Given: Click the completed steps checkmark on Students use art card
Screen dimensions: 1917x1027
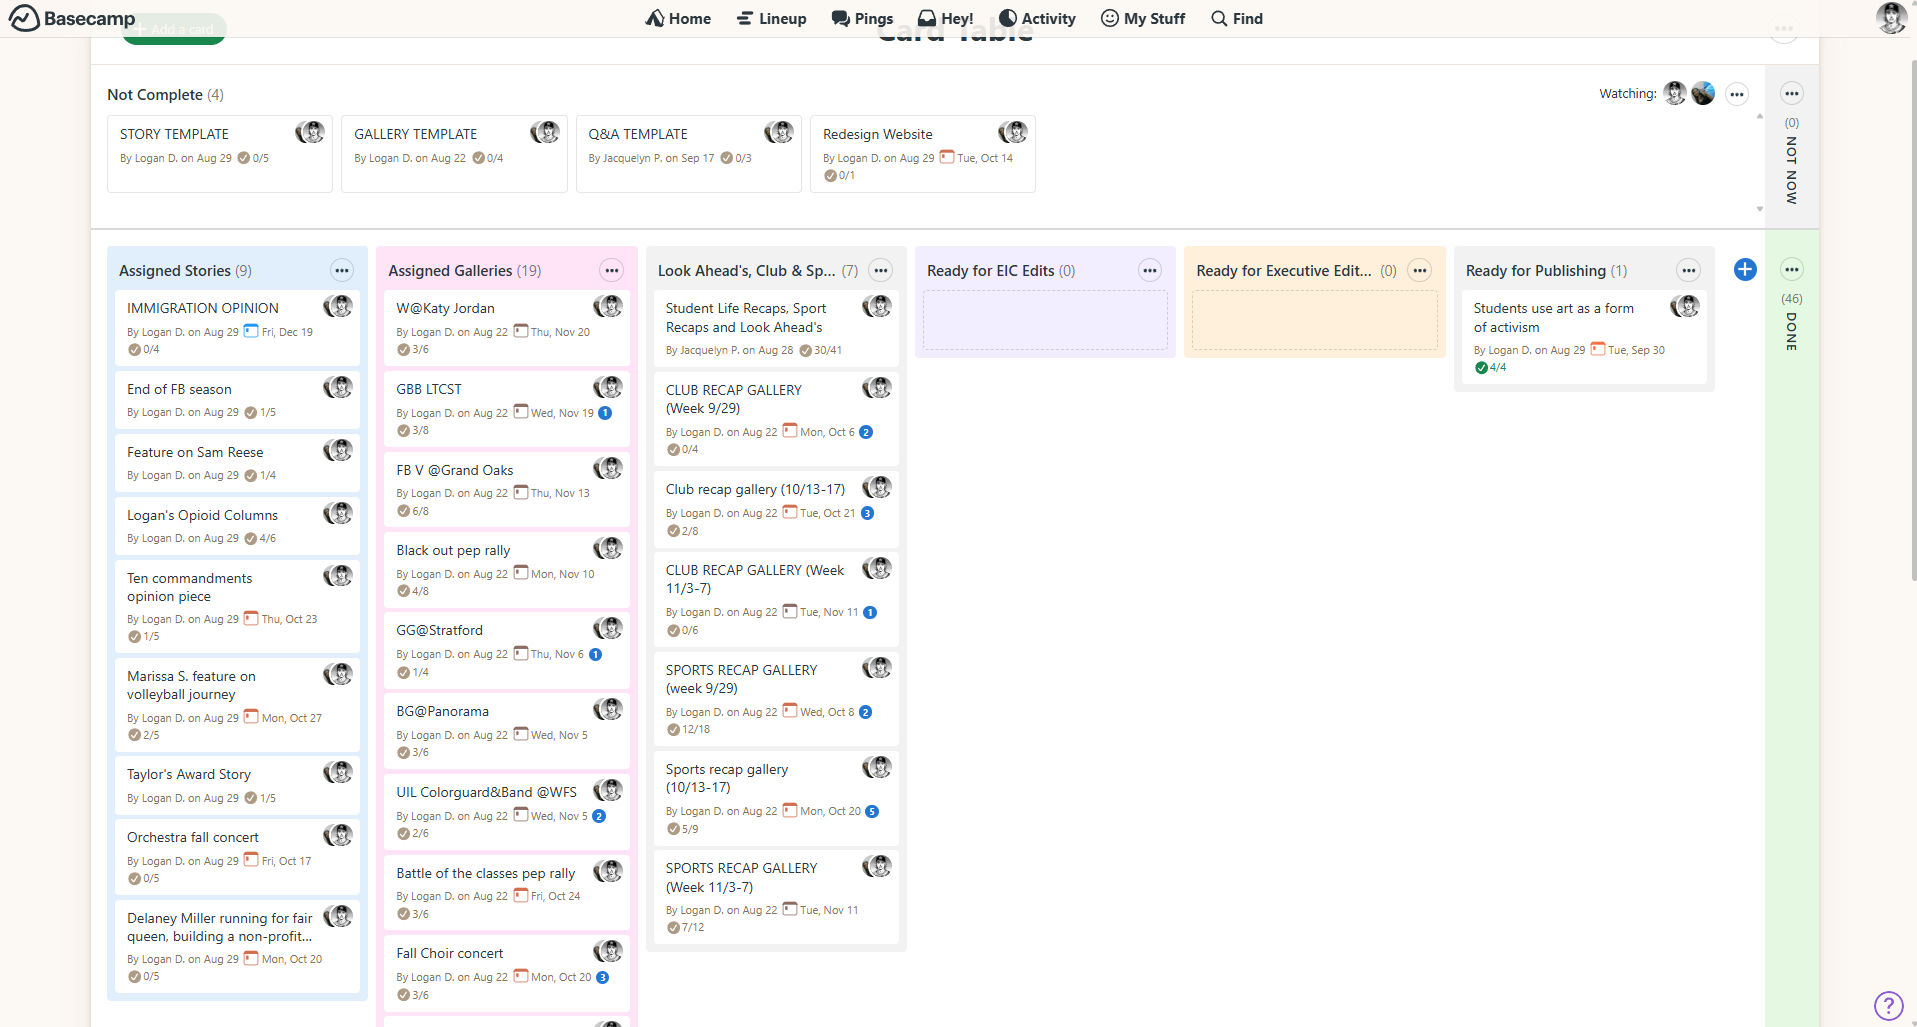Looking at the screenshot, I should pos(1481,368).
